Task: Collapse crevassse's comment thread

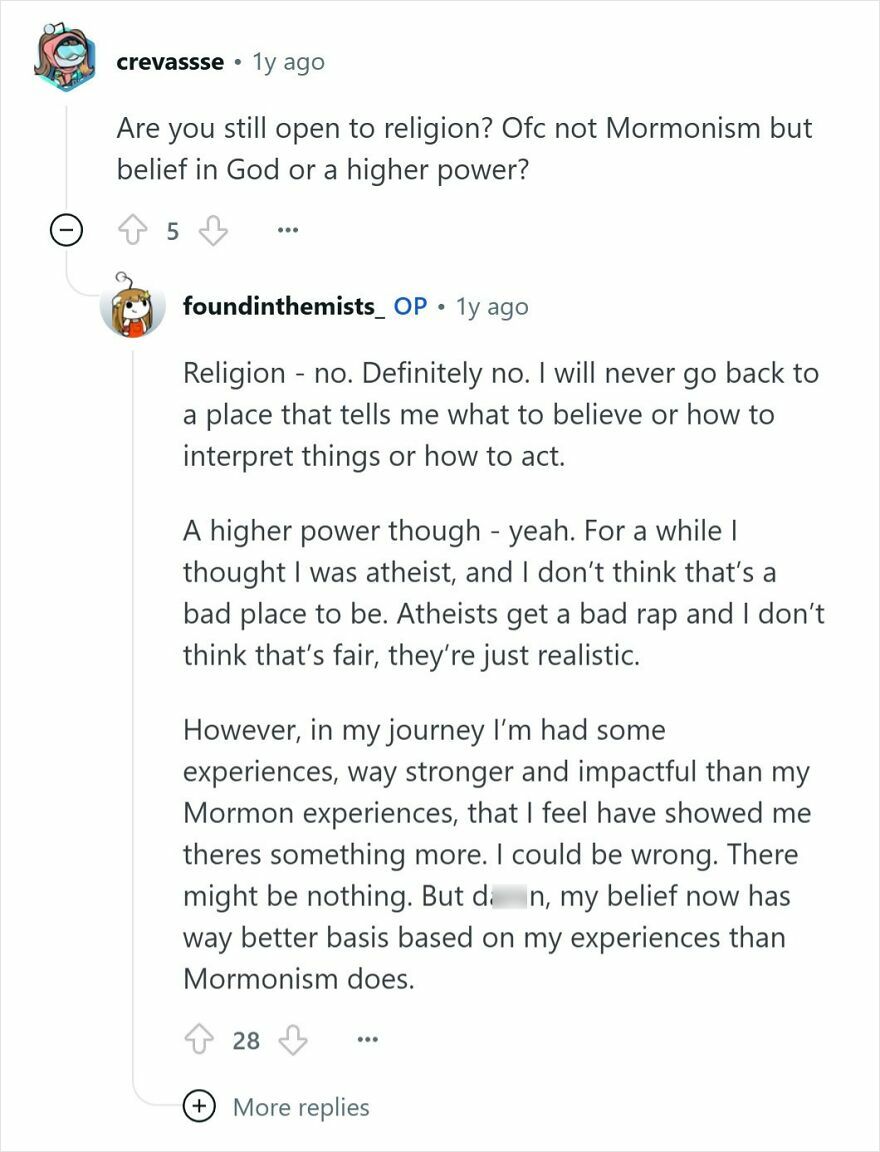Action: click(65, 229)
